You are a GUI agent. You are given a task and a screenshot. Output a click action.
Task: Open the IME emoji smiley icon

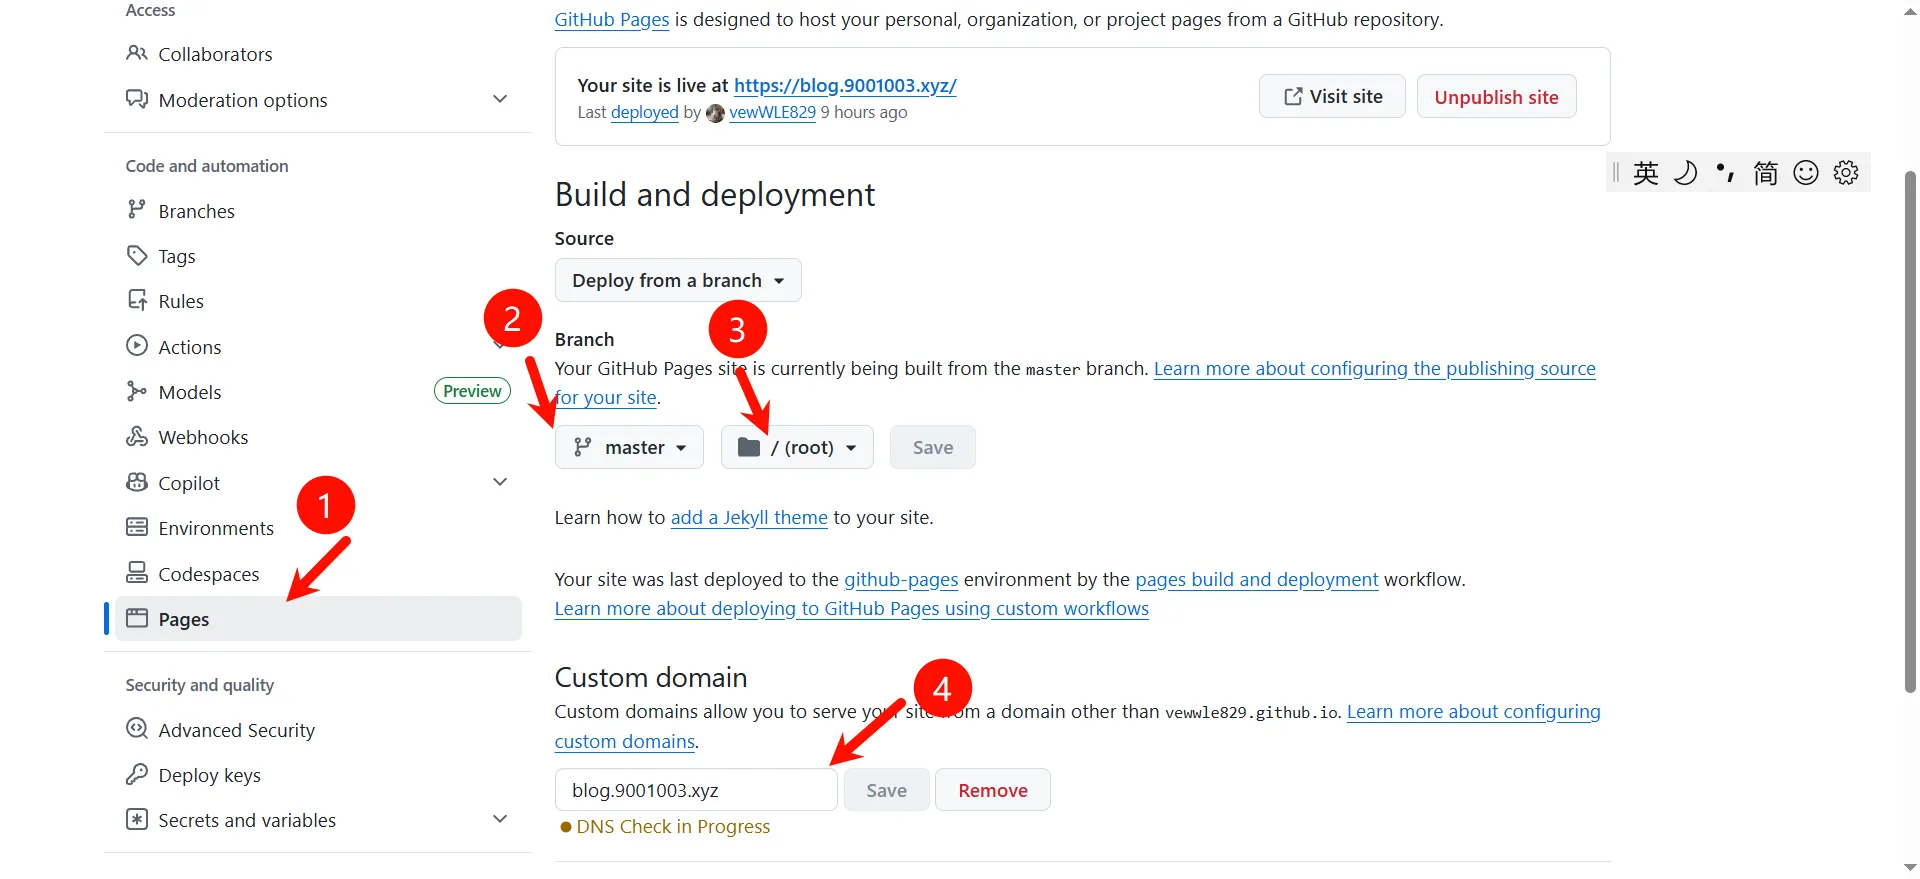click(x=1806, y=173)
